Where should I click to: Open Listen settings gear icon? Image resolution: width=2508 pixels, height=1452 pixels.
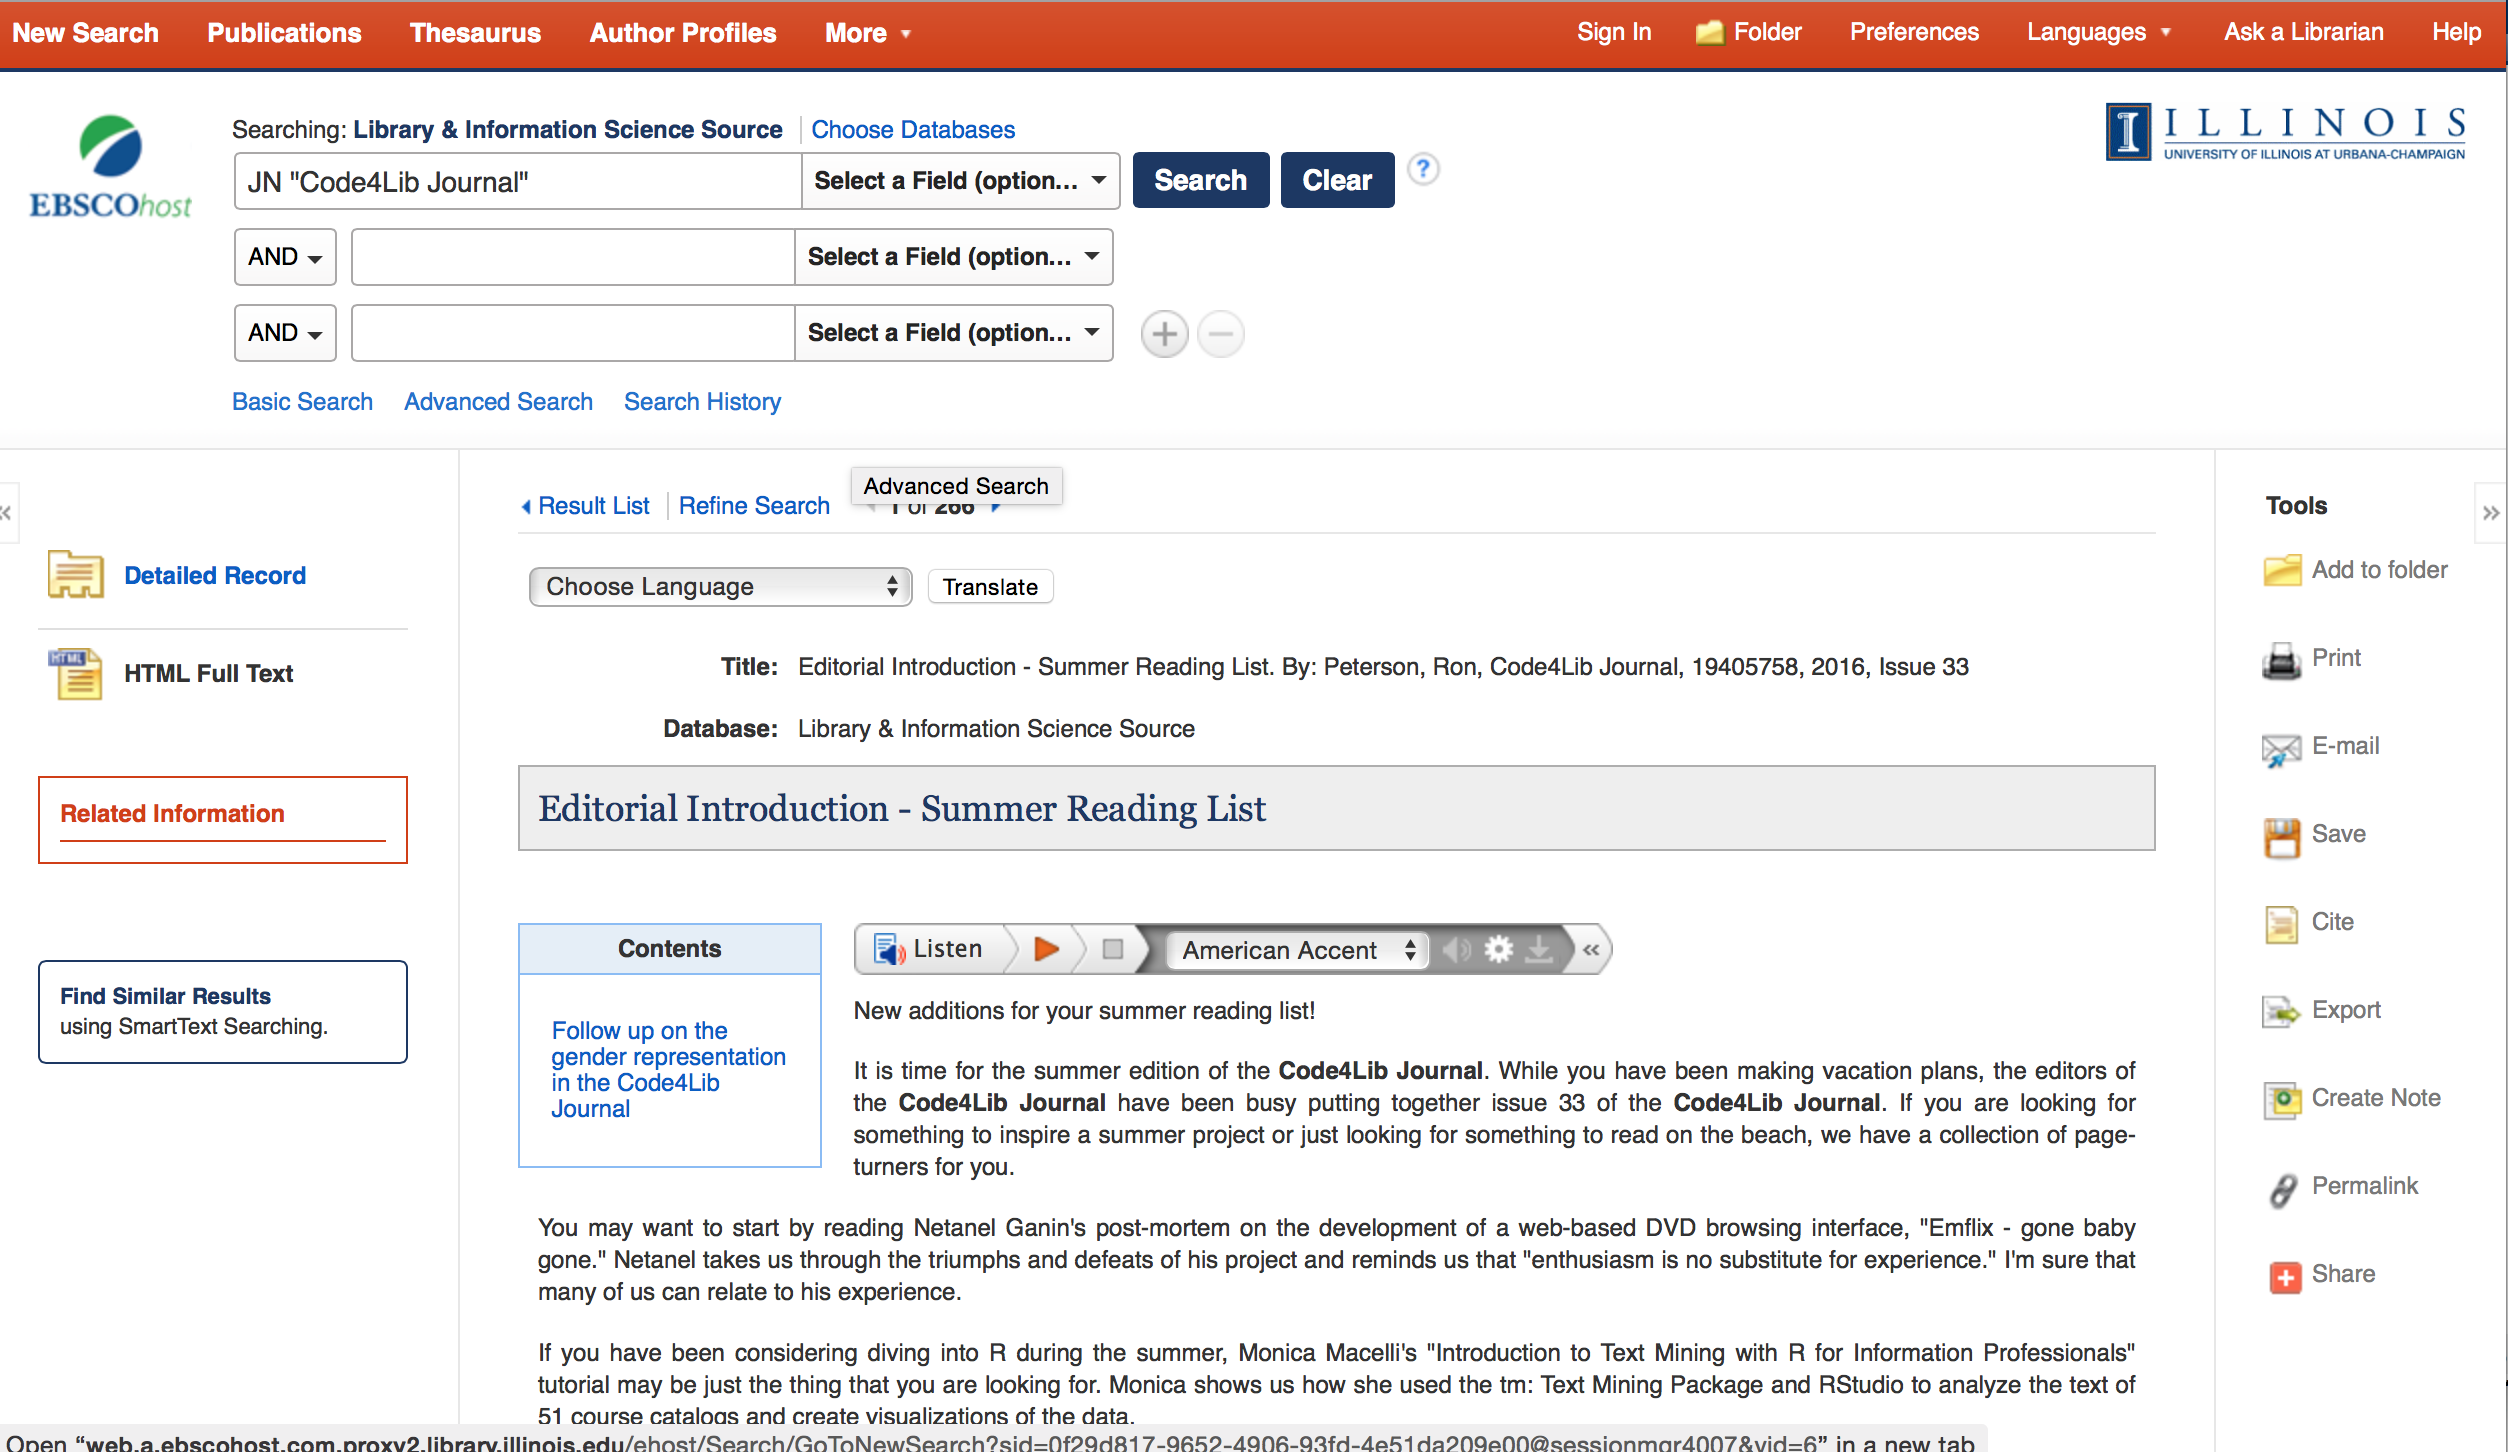tap(1498, 949)
